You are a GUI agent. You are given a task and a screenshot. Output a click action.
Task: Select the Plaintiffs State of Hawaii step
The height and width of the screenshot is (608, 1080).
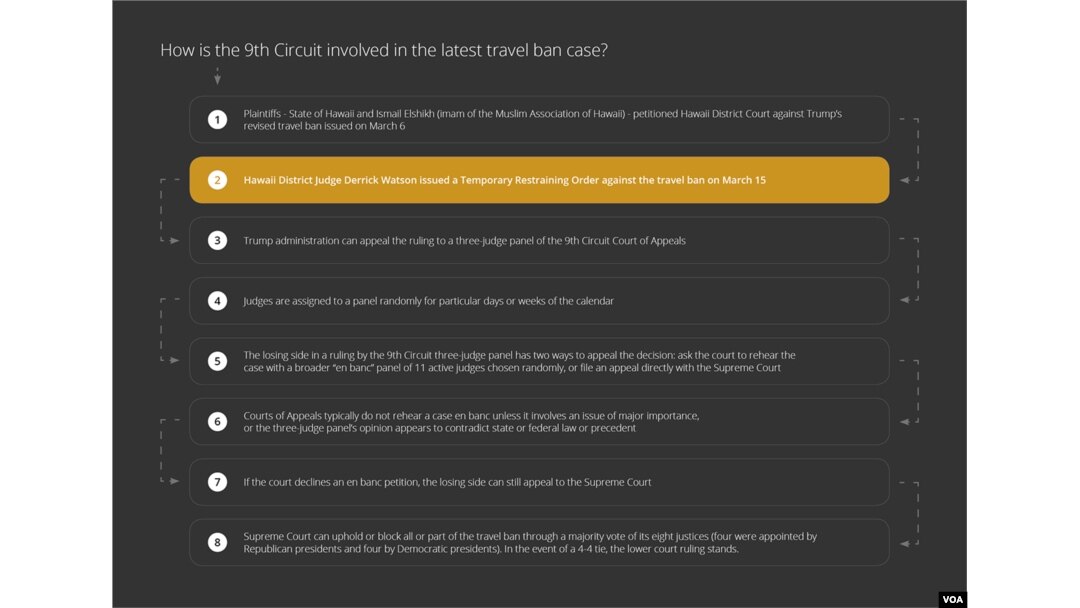[539, 120]
